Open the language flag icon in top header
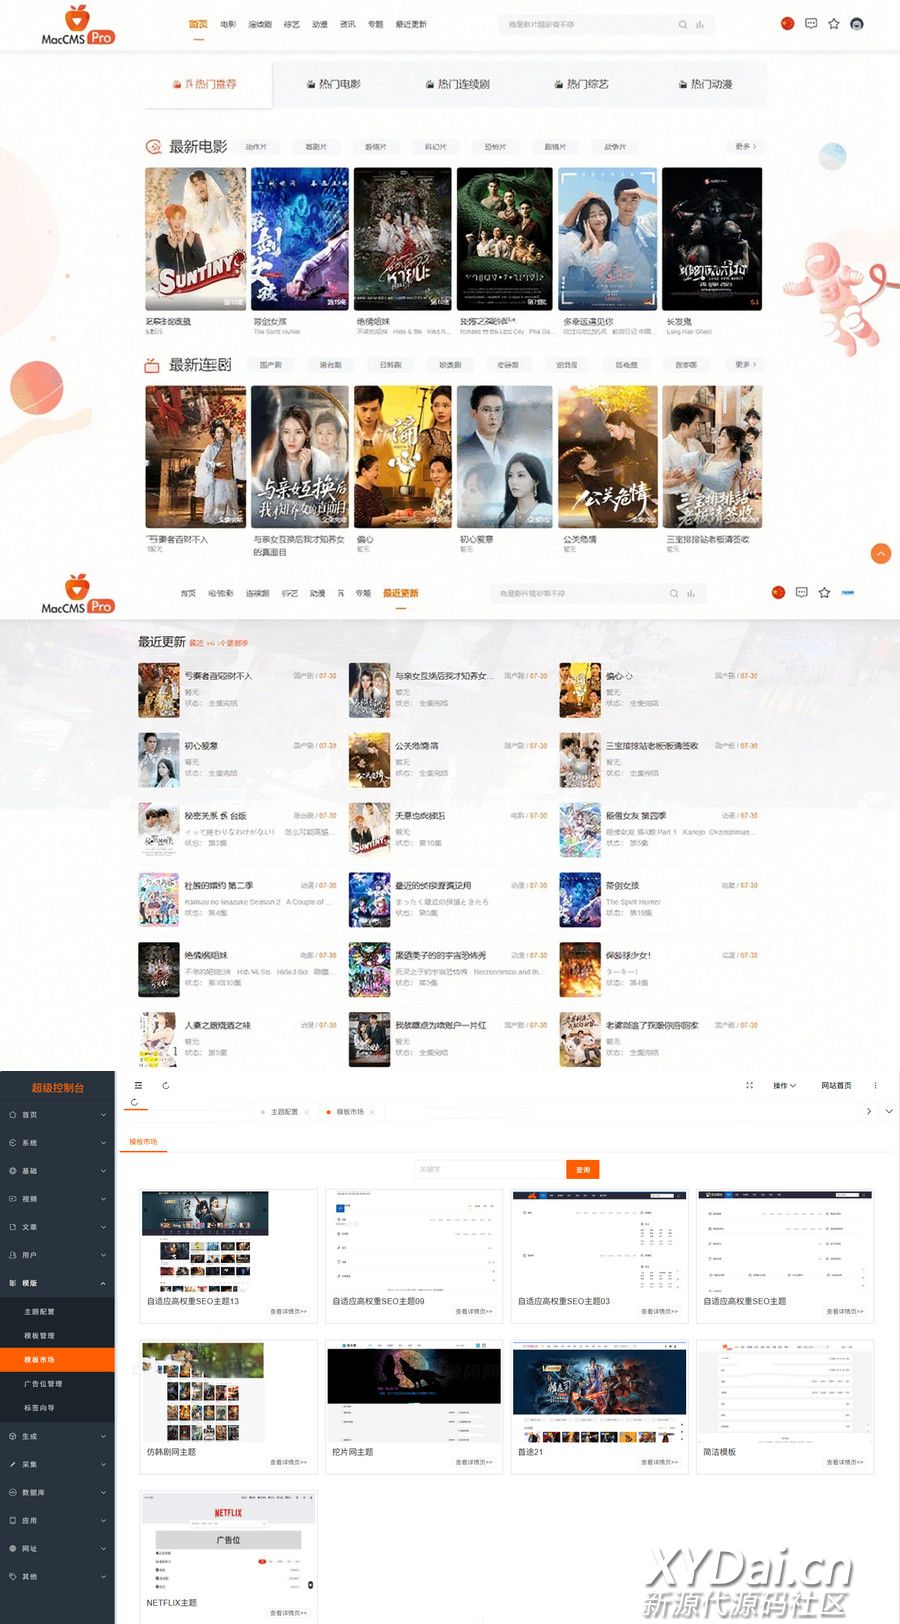 pyautogui.click(x=787, y=23)
